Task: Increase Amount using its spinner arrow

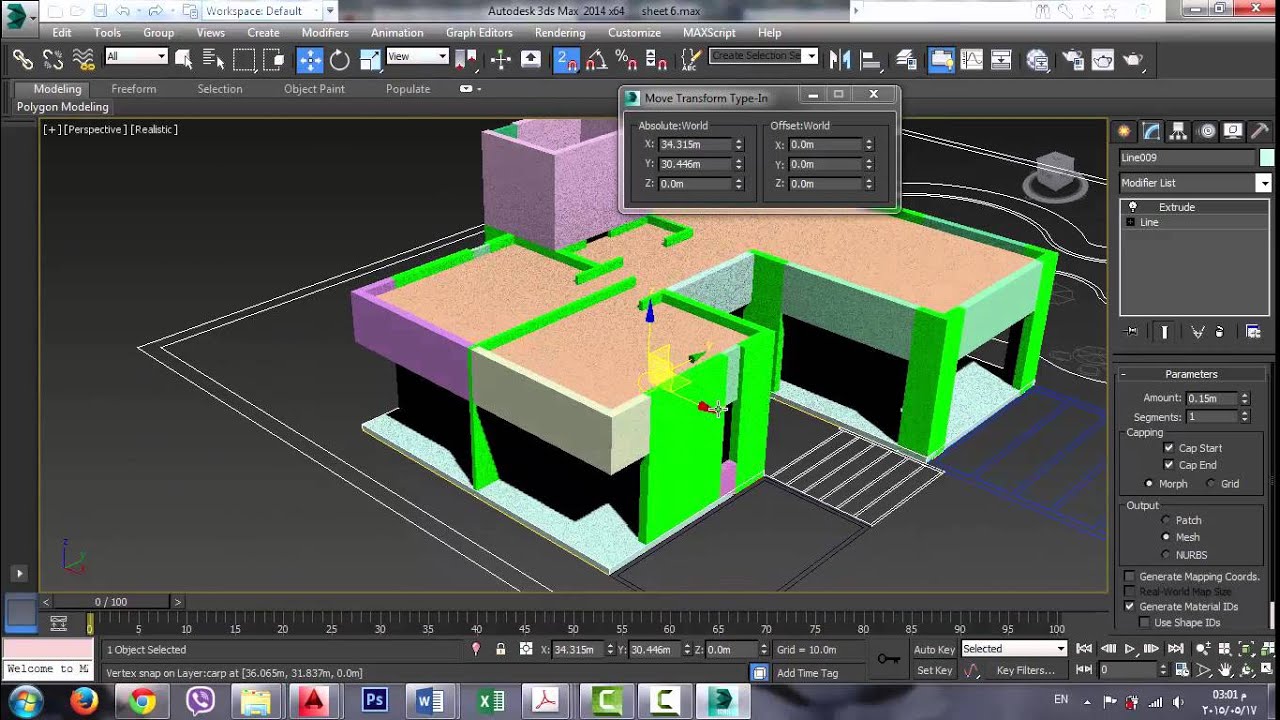Action: tap(1246, 394)
